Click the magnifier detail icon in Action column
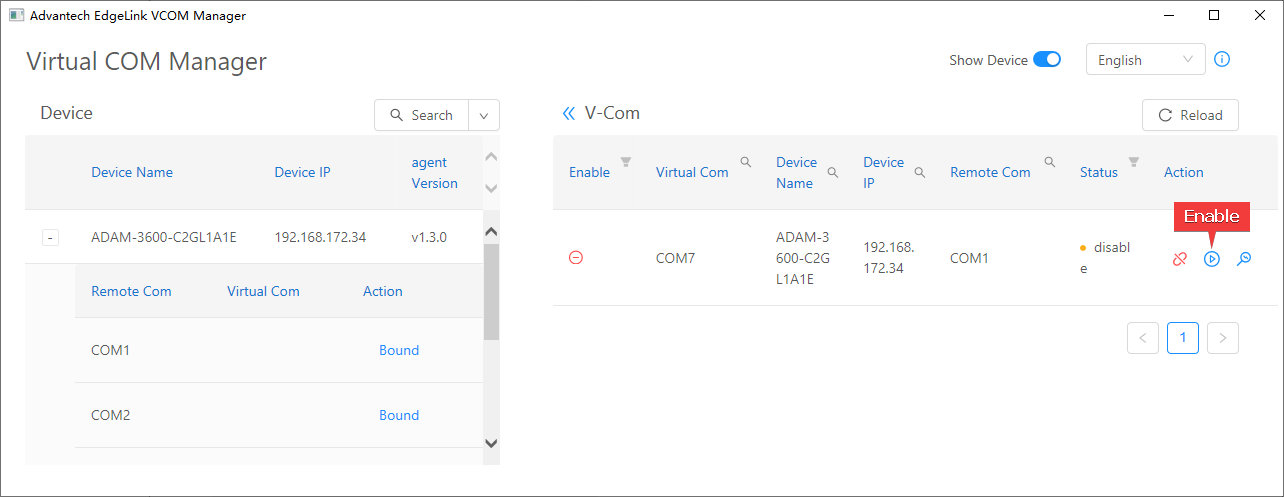The height and width of the screenshot is (497, 1284). point(1244,259)
